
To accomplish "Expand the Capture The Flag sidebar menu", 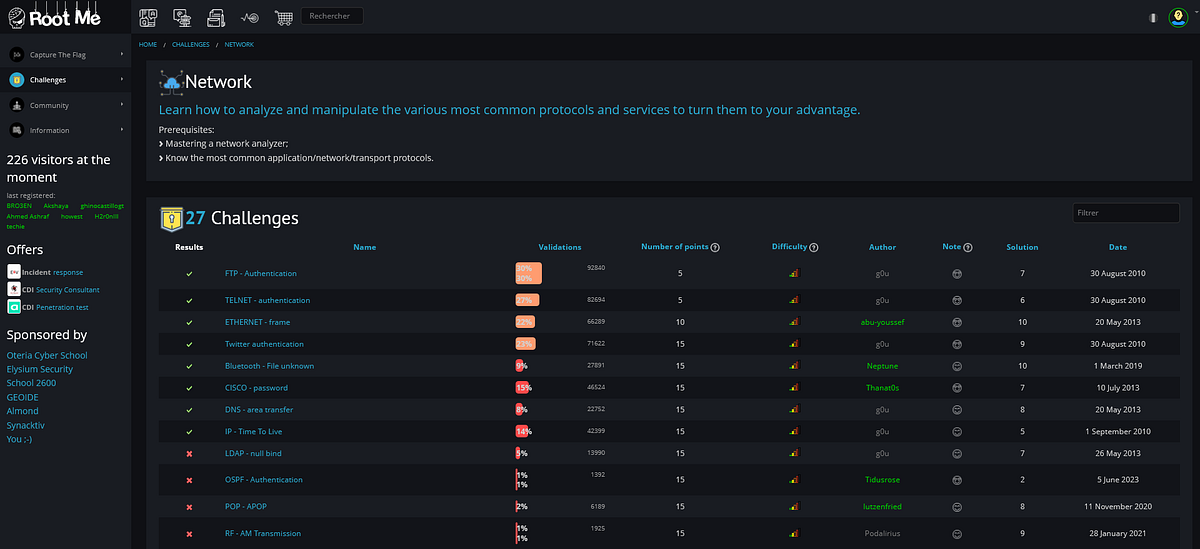I will coord(66,54).
